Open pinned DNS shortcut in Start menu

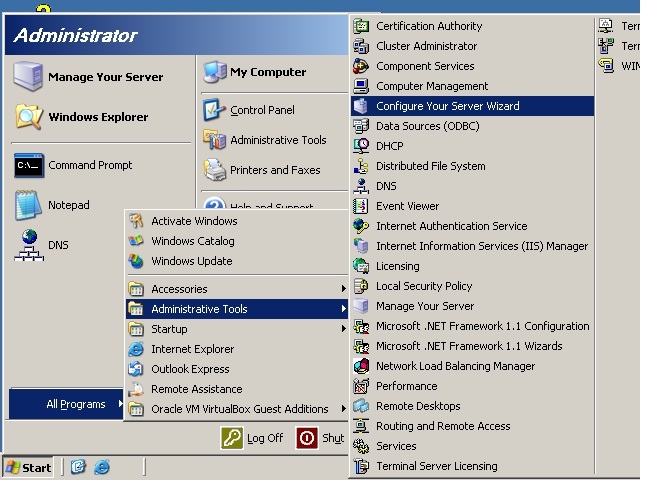[x=41, y=245]
